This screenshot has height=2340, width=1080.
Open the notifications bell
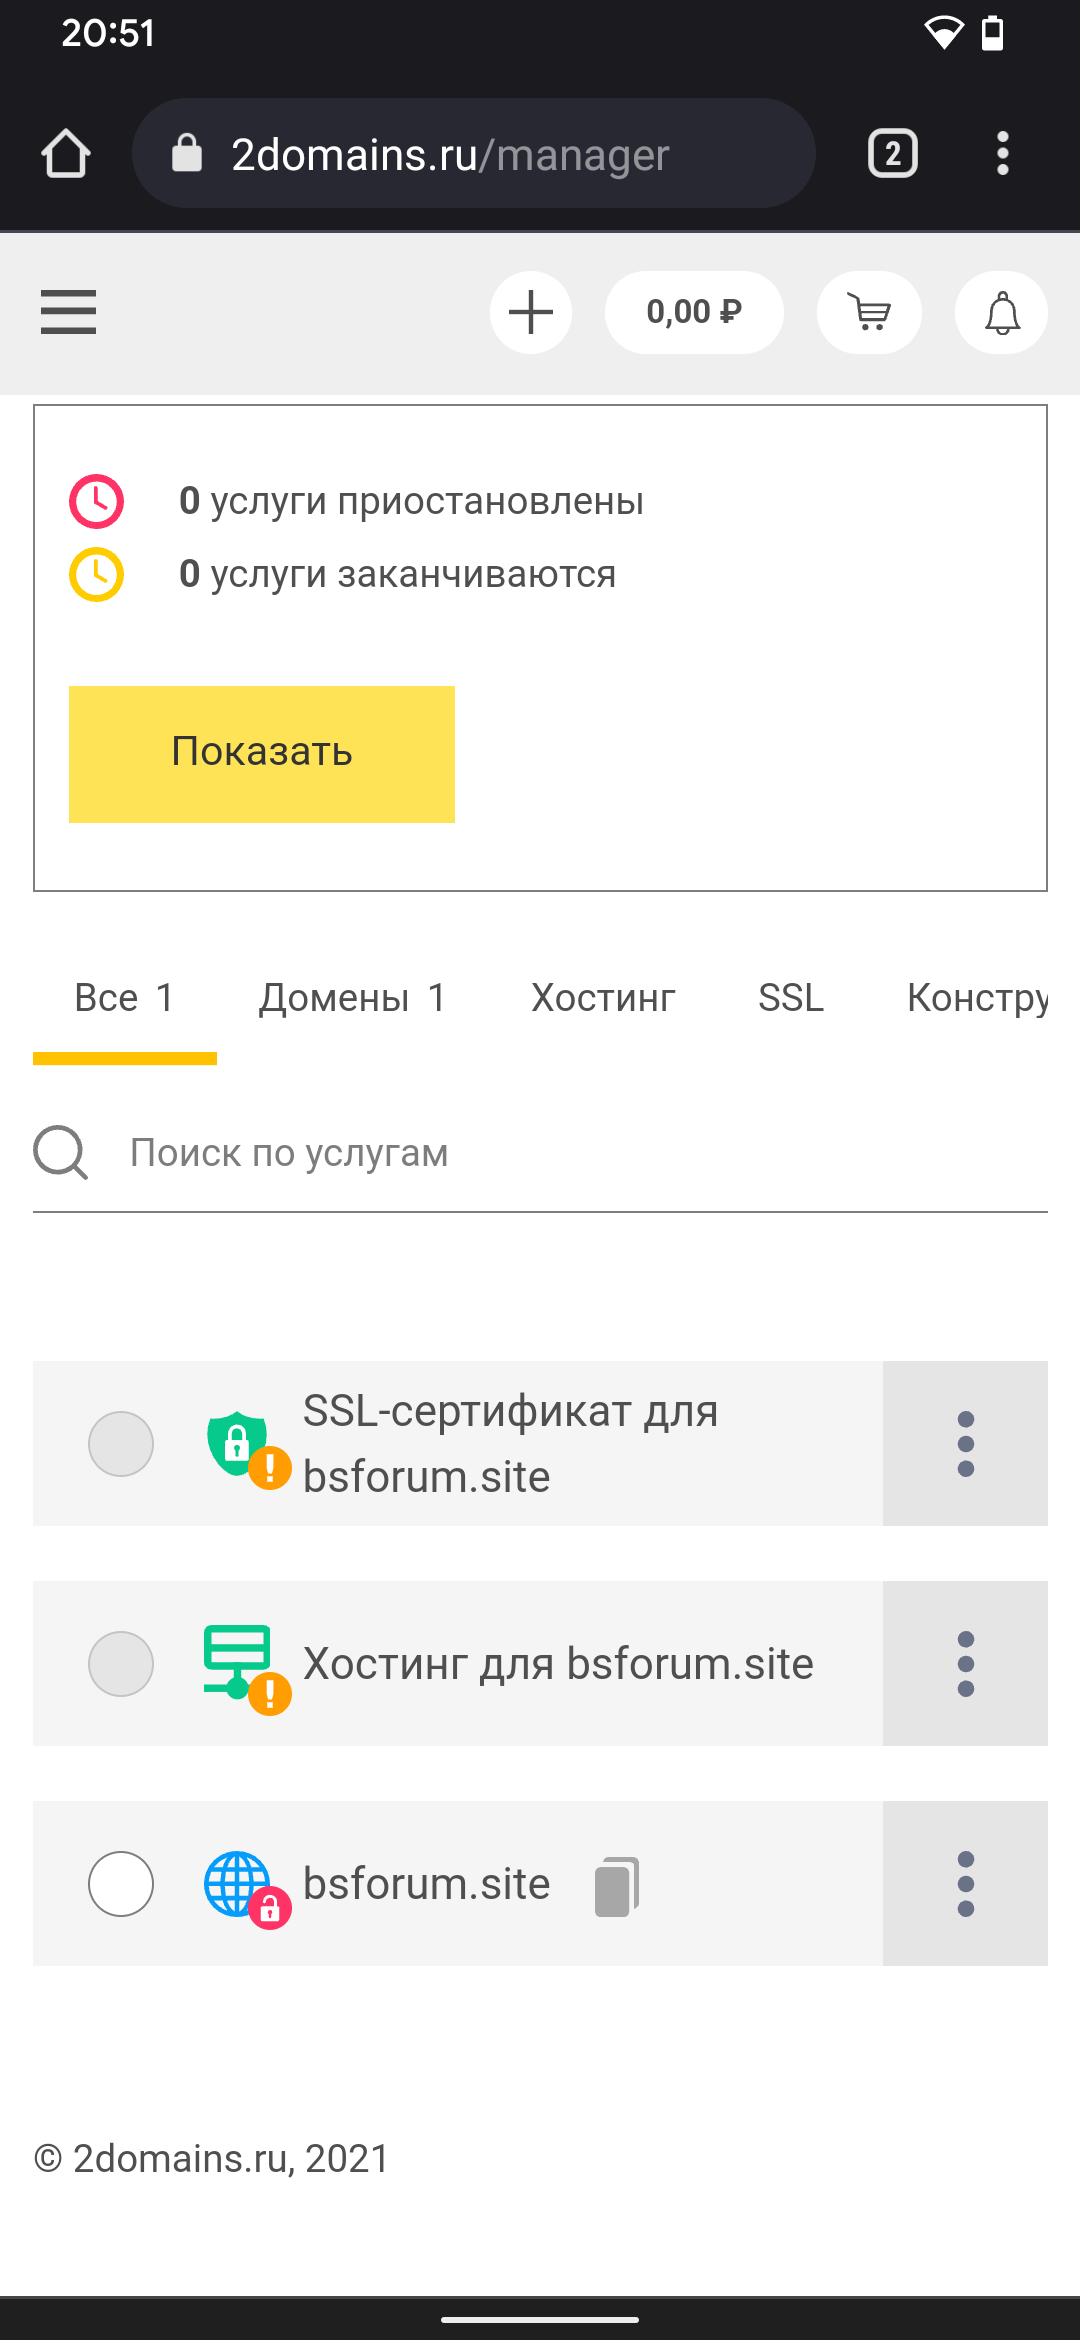click(1002, 313)
